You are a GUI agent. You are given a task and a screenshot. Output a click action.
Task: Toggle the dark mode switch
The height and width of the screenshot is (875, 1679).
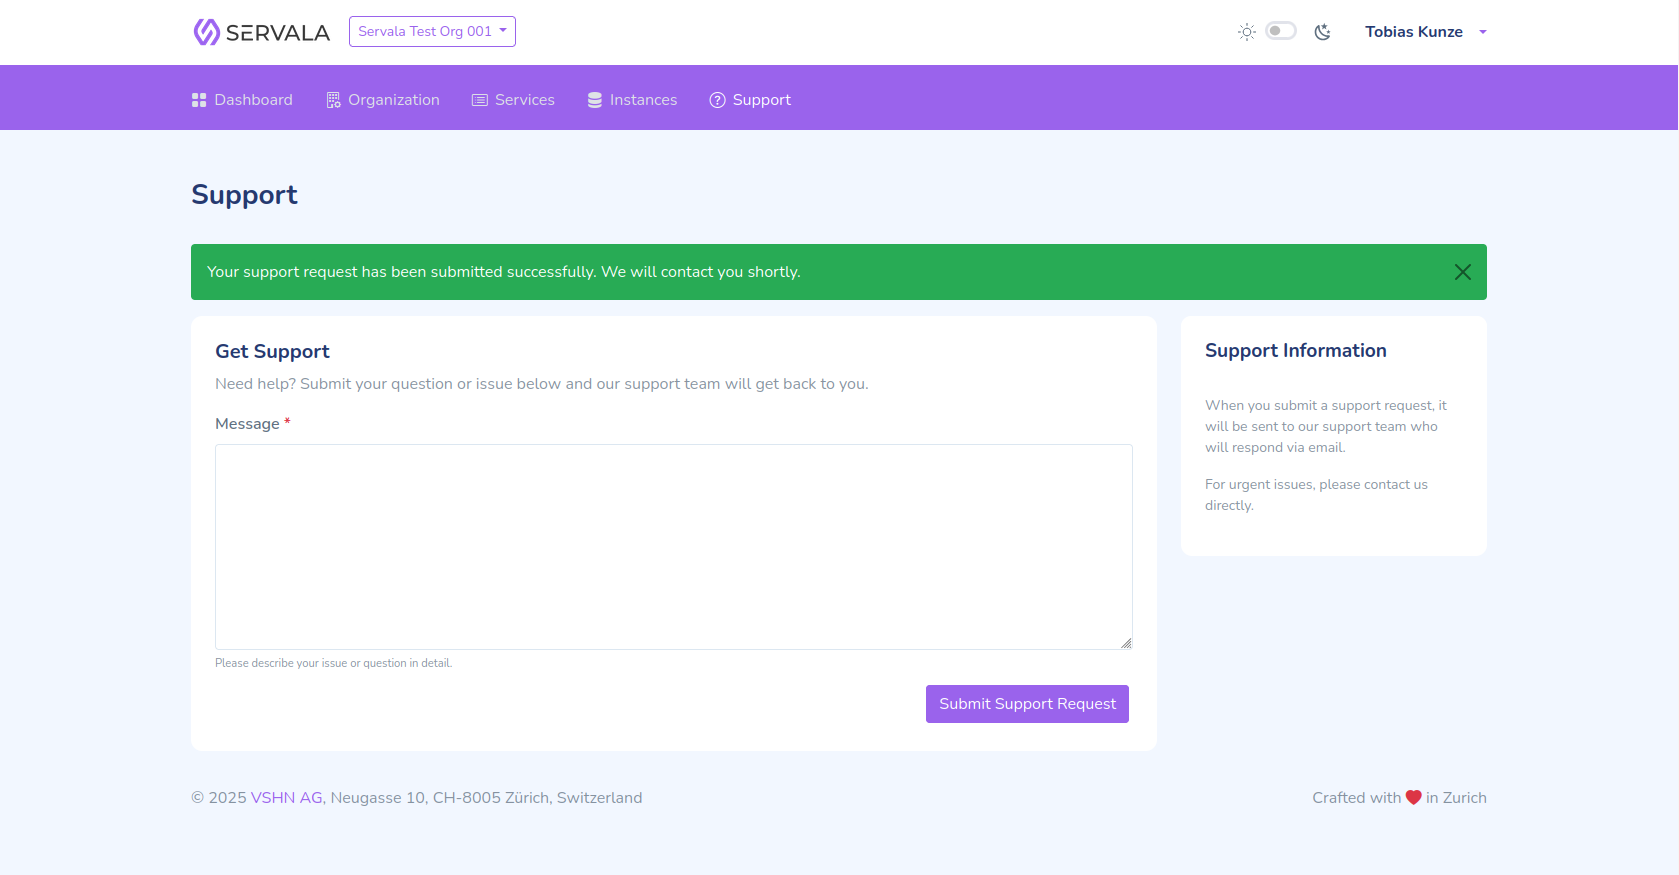(x=1280, y=31)
